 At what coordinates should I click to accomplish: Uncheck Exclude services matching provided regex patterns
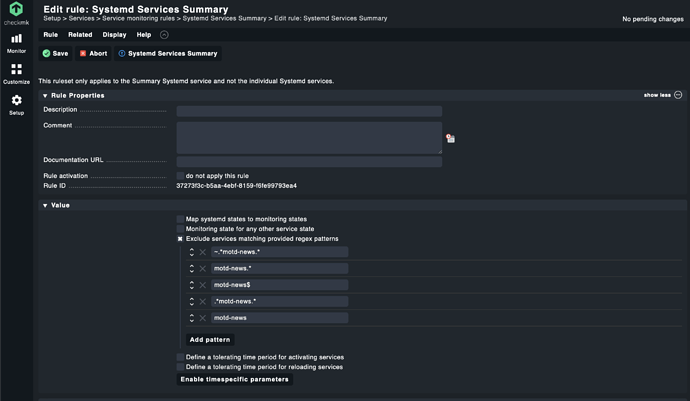coord(180,239)
